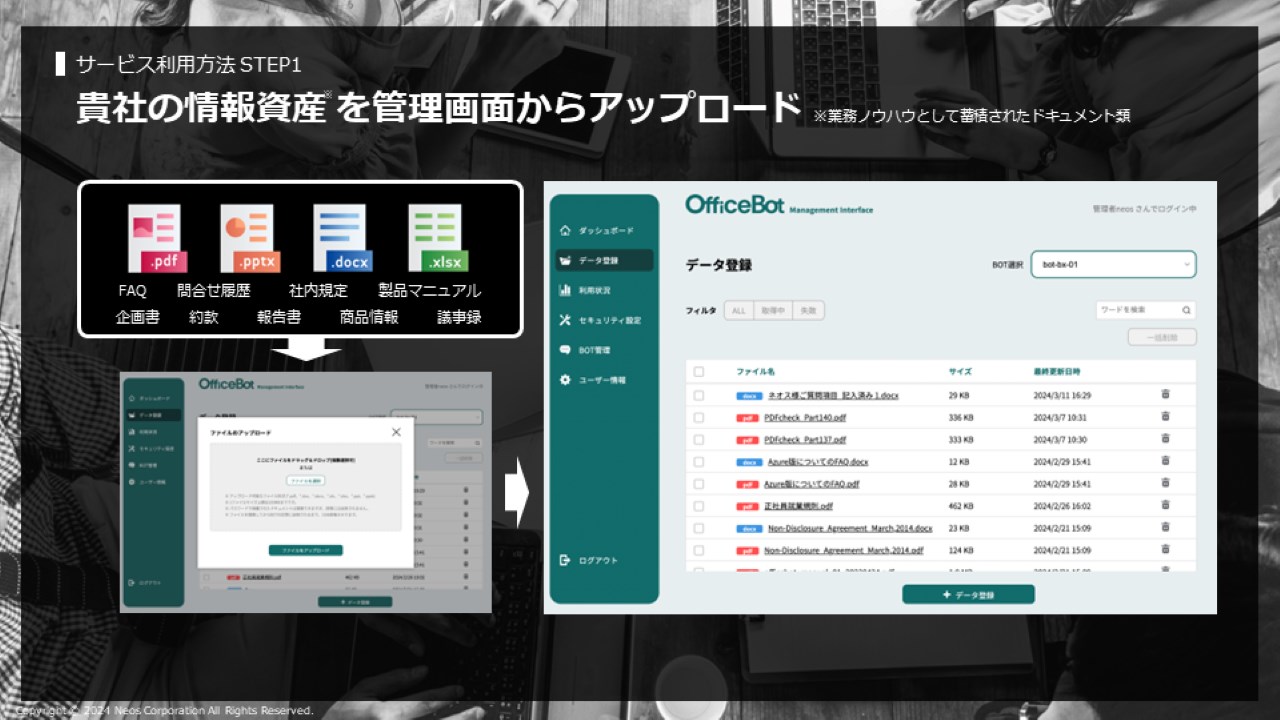Check the box for PDFcheck_Part140.pdf
Screen dimensions: 1280x720
click(x=699, y=417)
